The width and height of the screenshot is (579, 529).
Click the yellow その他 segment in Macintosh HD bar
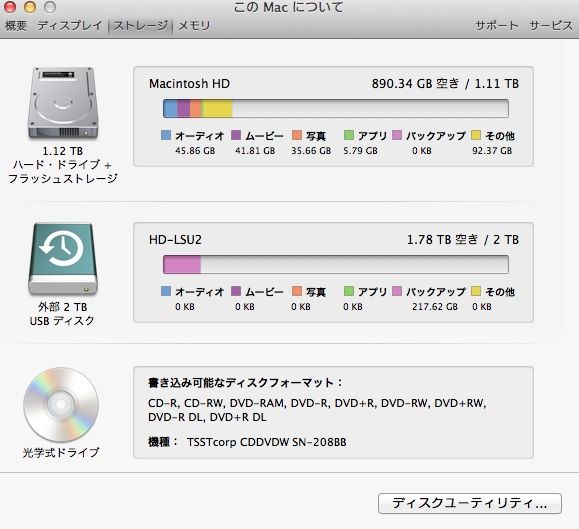click(x=217, y=109)
